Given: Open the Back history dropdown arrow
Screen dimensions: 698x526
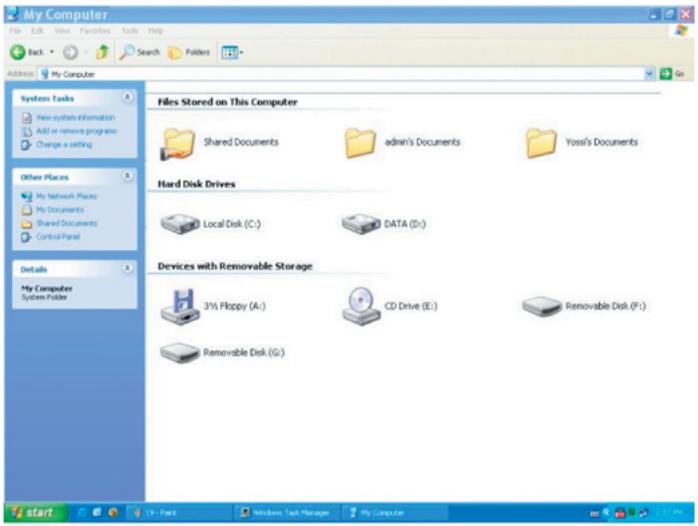Looking at the screenshot, I should (52, 53).
